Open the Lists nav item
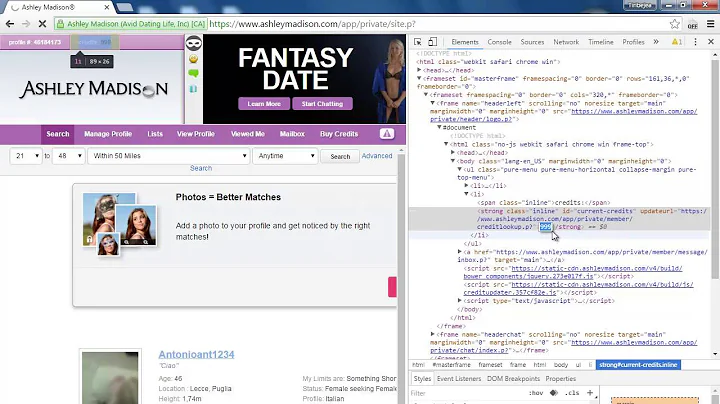Screen dimensions: 720x404 155,134
